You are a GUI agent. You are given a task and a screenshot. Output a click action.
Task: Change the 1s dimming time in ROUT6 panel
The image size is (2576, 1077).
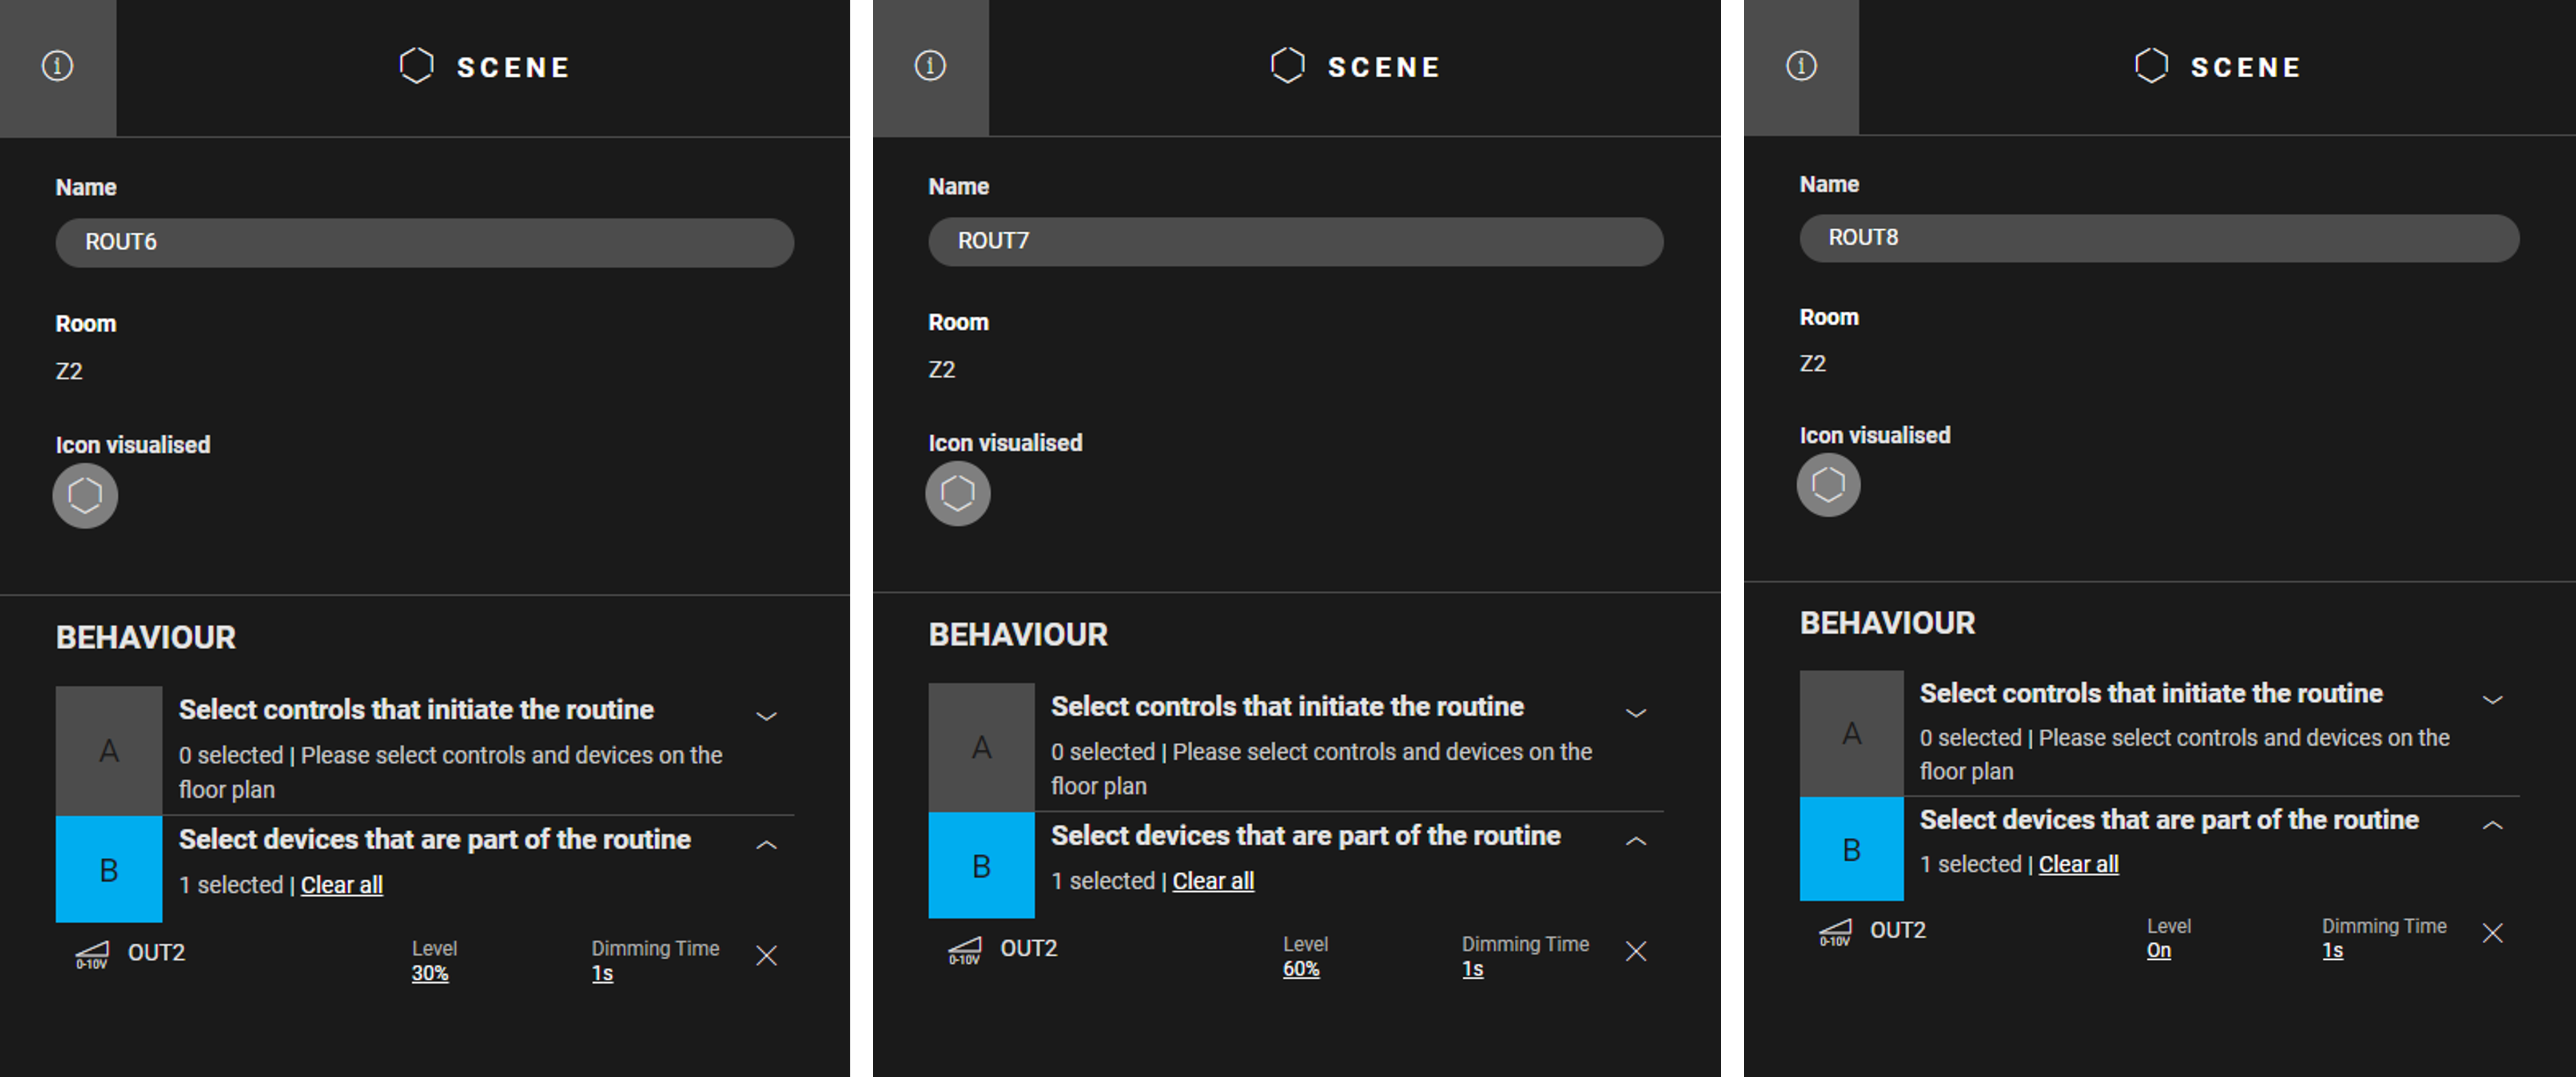point(602,973)
